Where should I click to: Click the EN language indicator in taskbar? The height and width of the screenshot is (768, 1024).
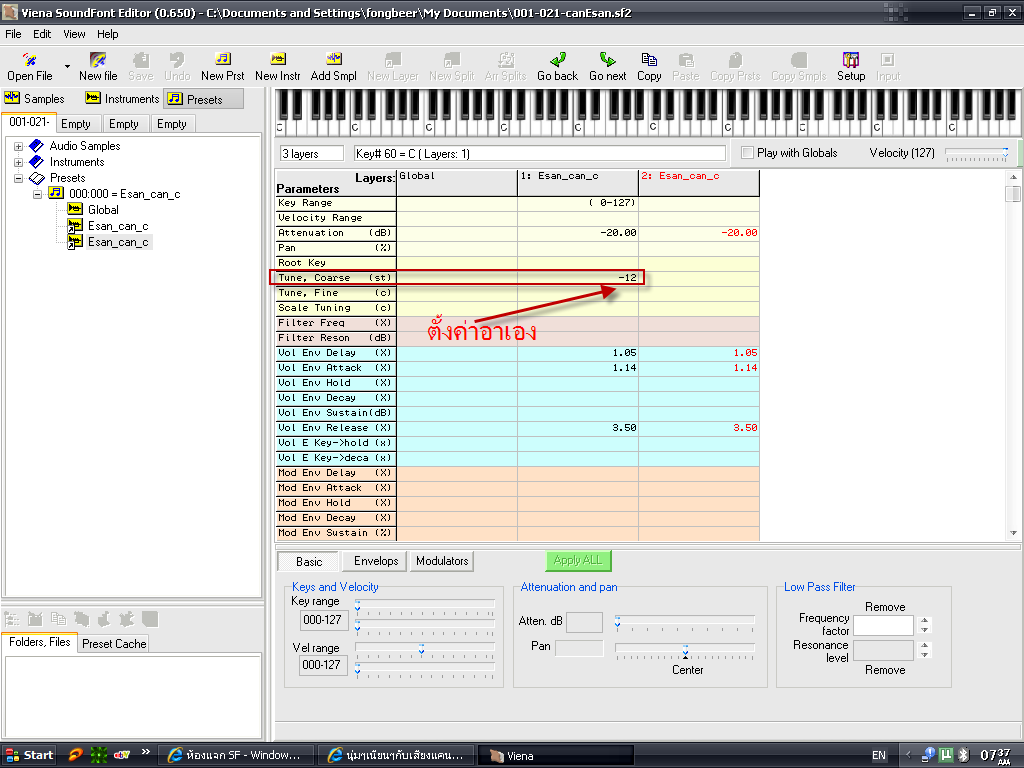click(879, 756)
